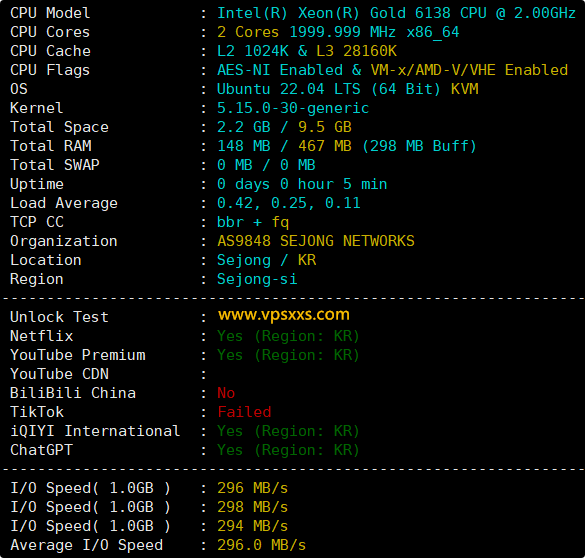Click the Uptime value text
Viewport: 585px width, 558px height.
302,184
